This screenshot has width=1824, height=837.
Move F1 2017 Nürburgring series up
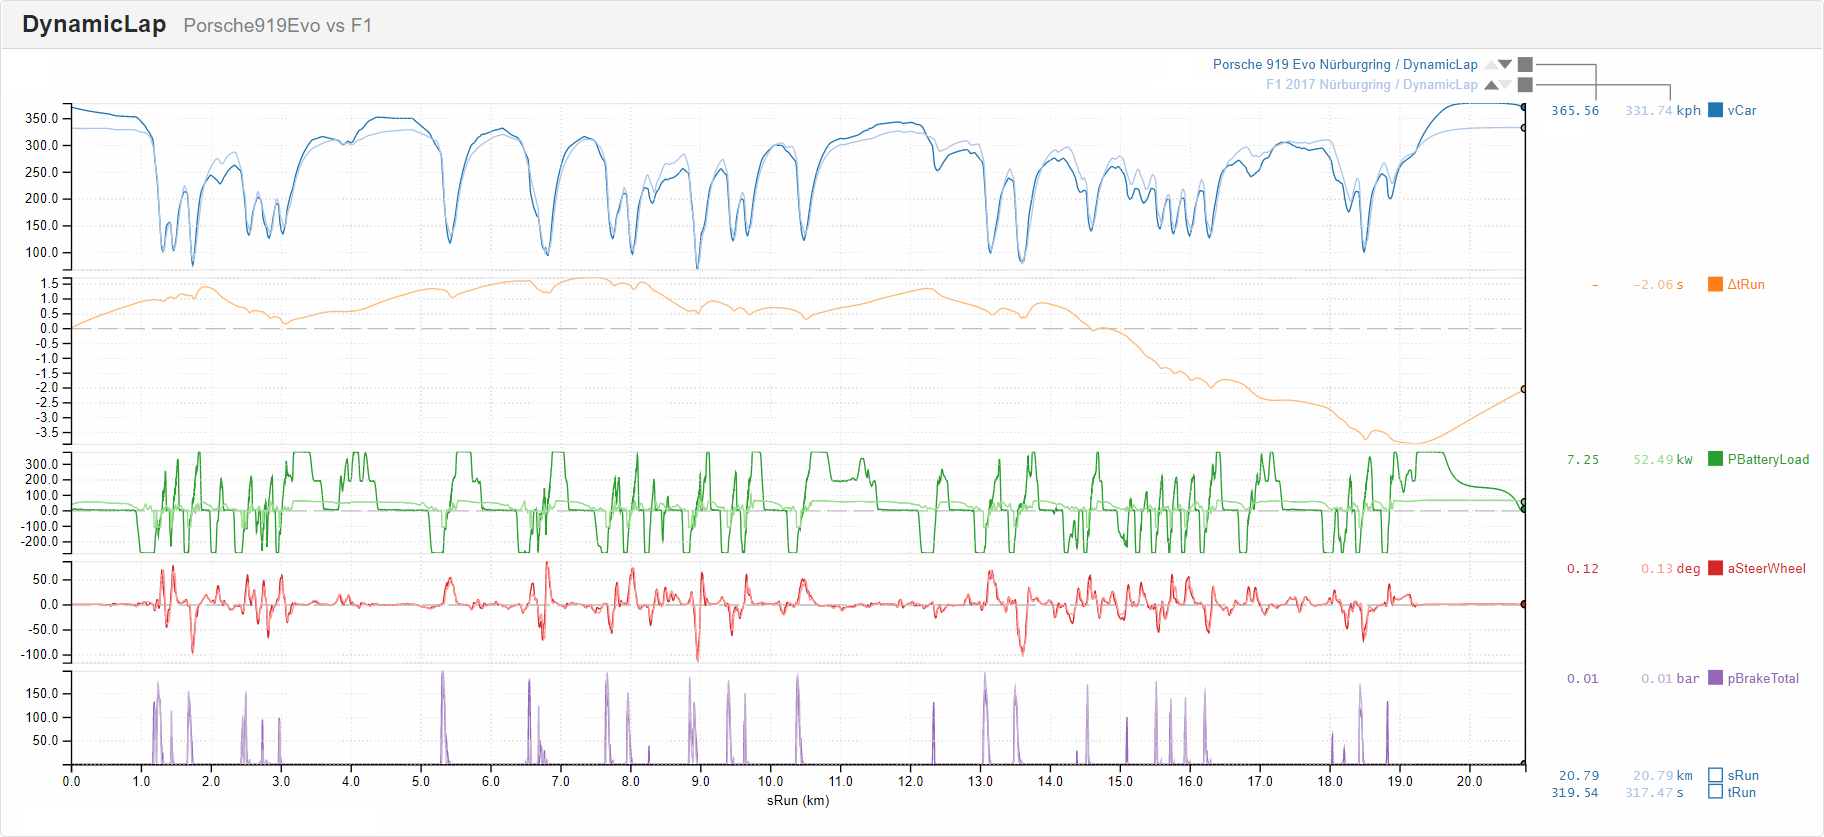[1491, 85]
